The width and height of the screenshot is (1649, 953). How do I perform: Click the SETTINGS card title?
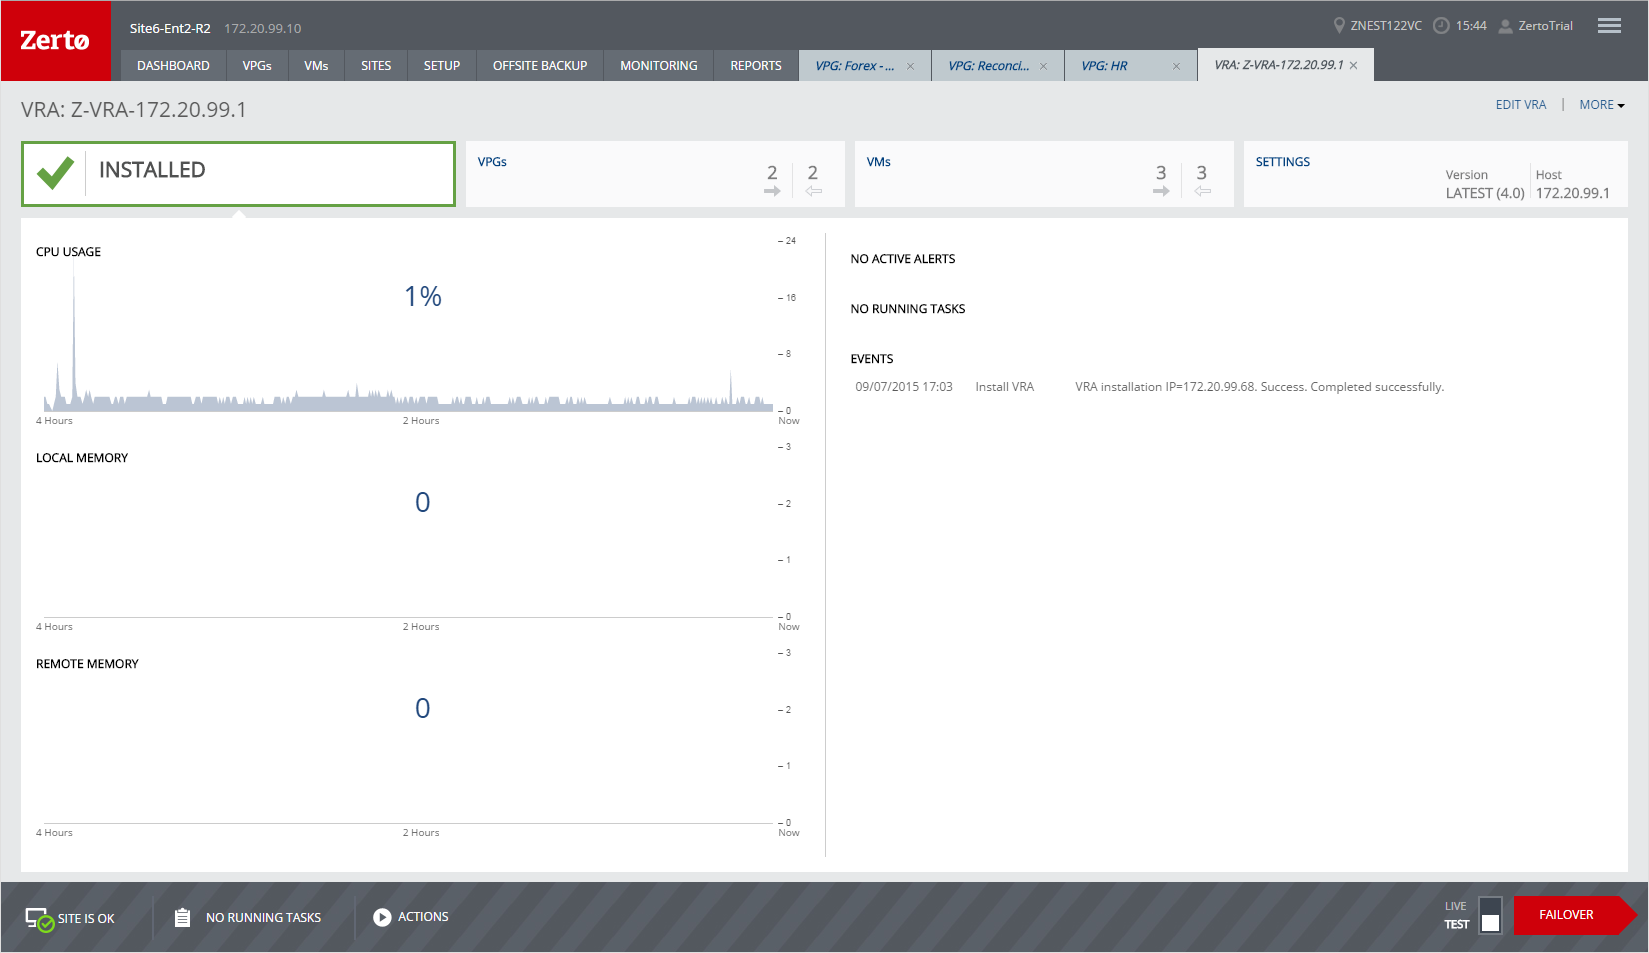click(x=1283, y=162)
